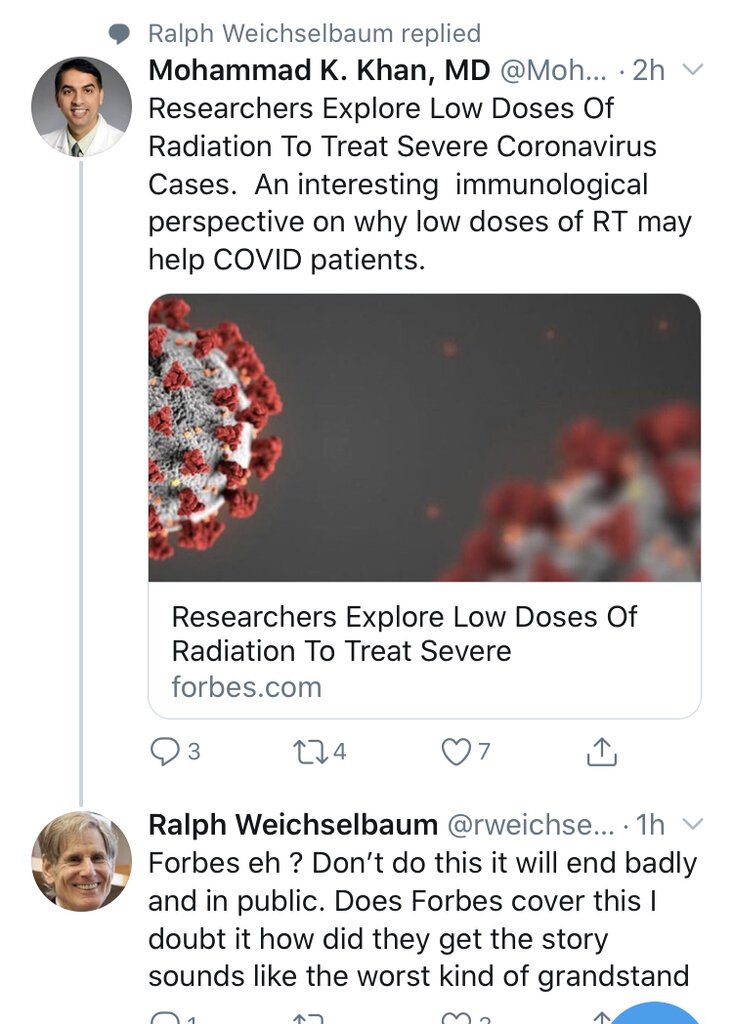This screenshot has height=1024, width=733.
Task: Open Ralph Weichselbaum's profile photo
Action: pos(81,860)
